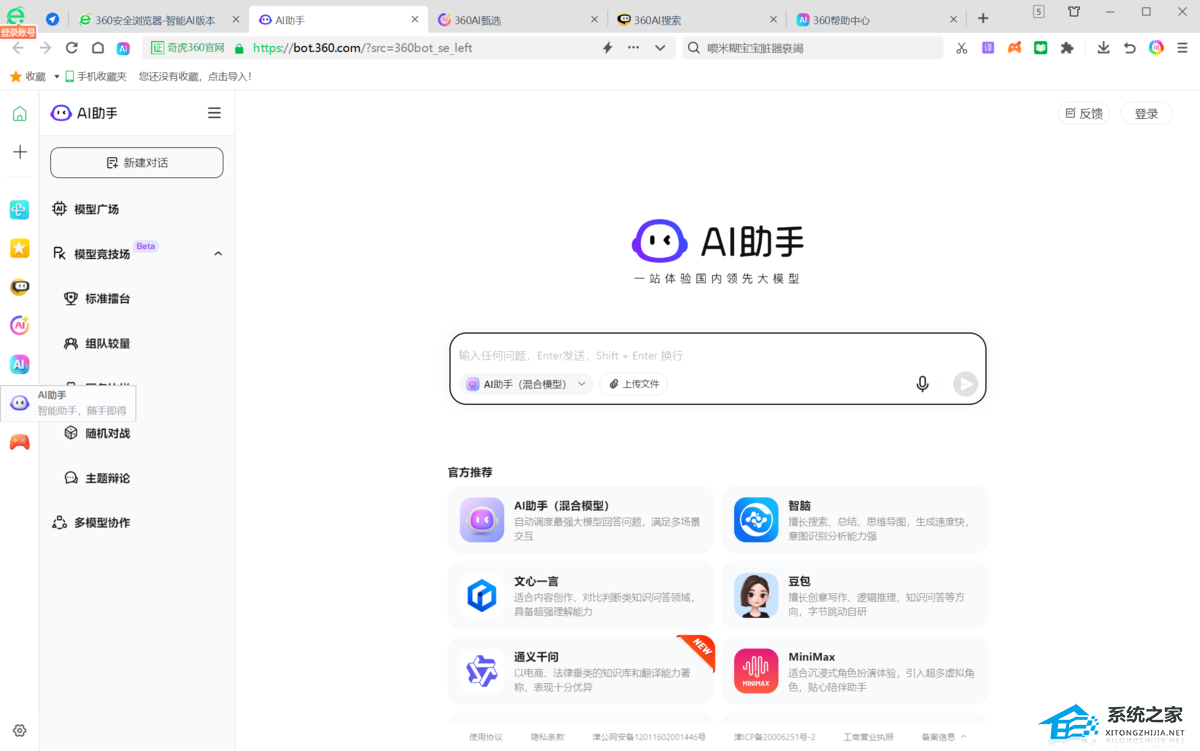The height and width of the screenshot is (751, 1200).
Task: Click the lightning speed-mode icon in address bar
Action: (607, 48)
